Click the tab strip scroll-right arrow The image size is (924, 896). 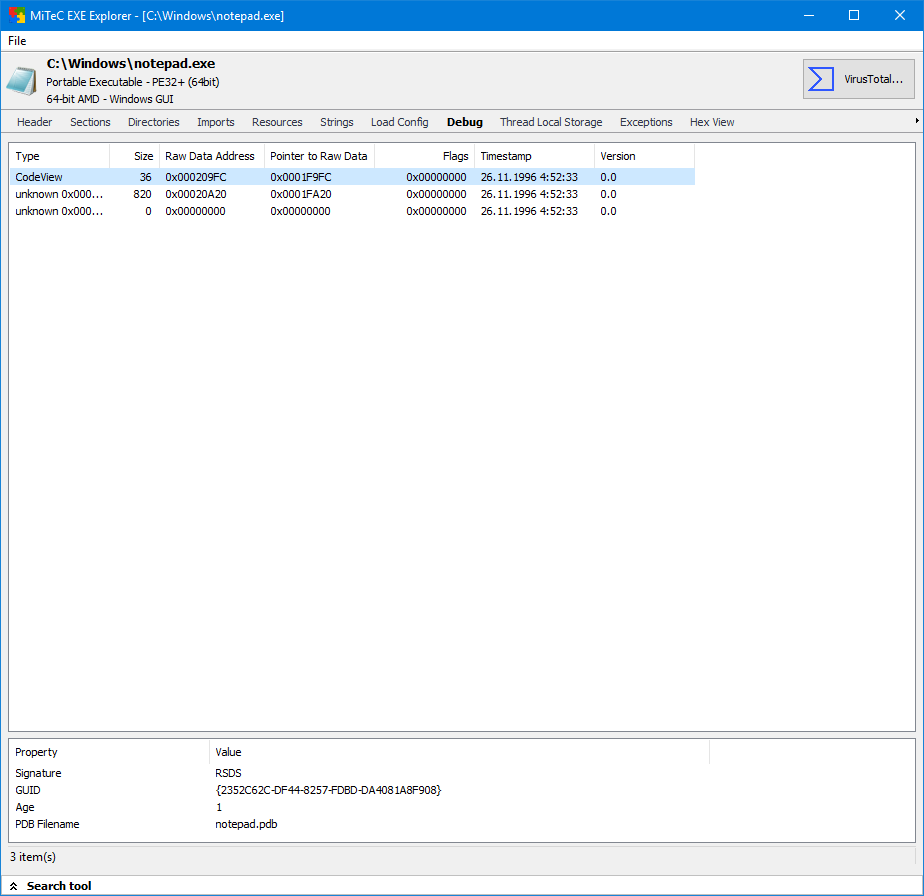pos(917,121)
